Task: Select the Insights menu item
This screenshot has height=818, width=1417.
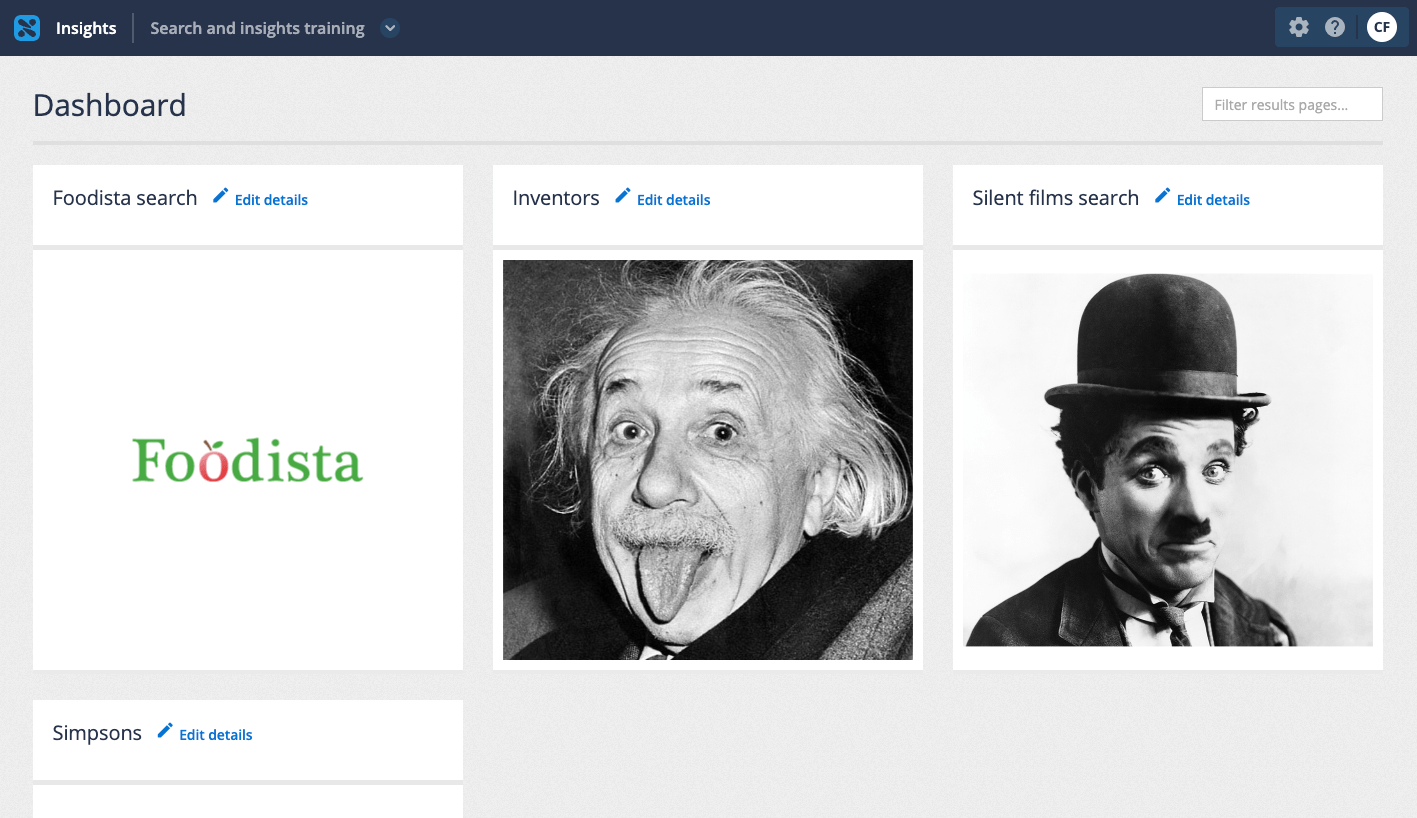Action: click(85, 27)
